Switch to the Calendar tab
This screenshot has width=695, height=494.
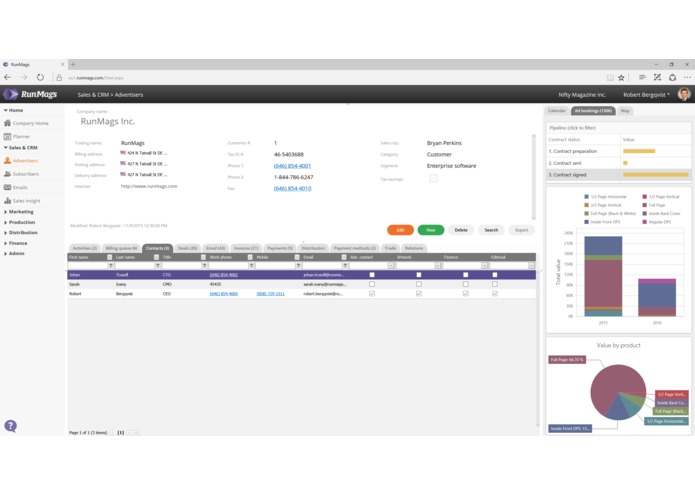[x=557, y=111]
